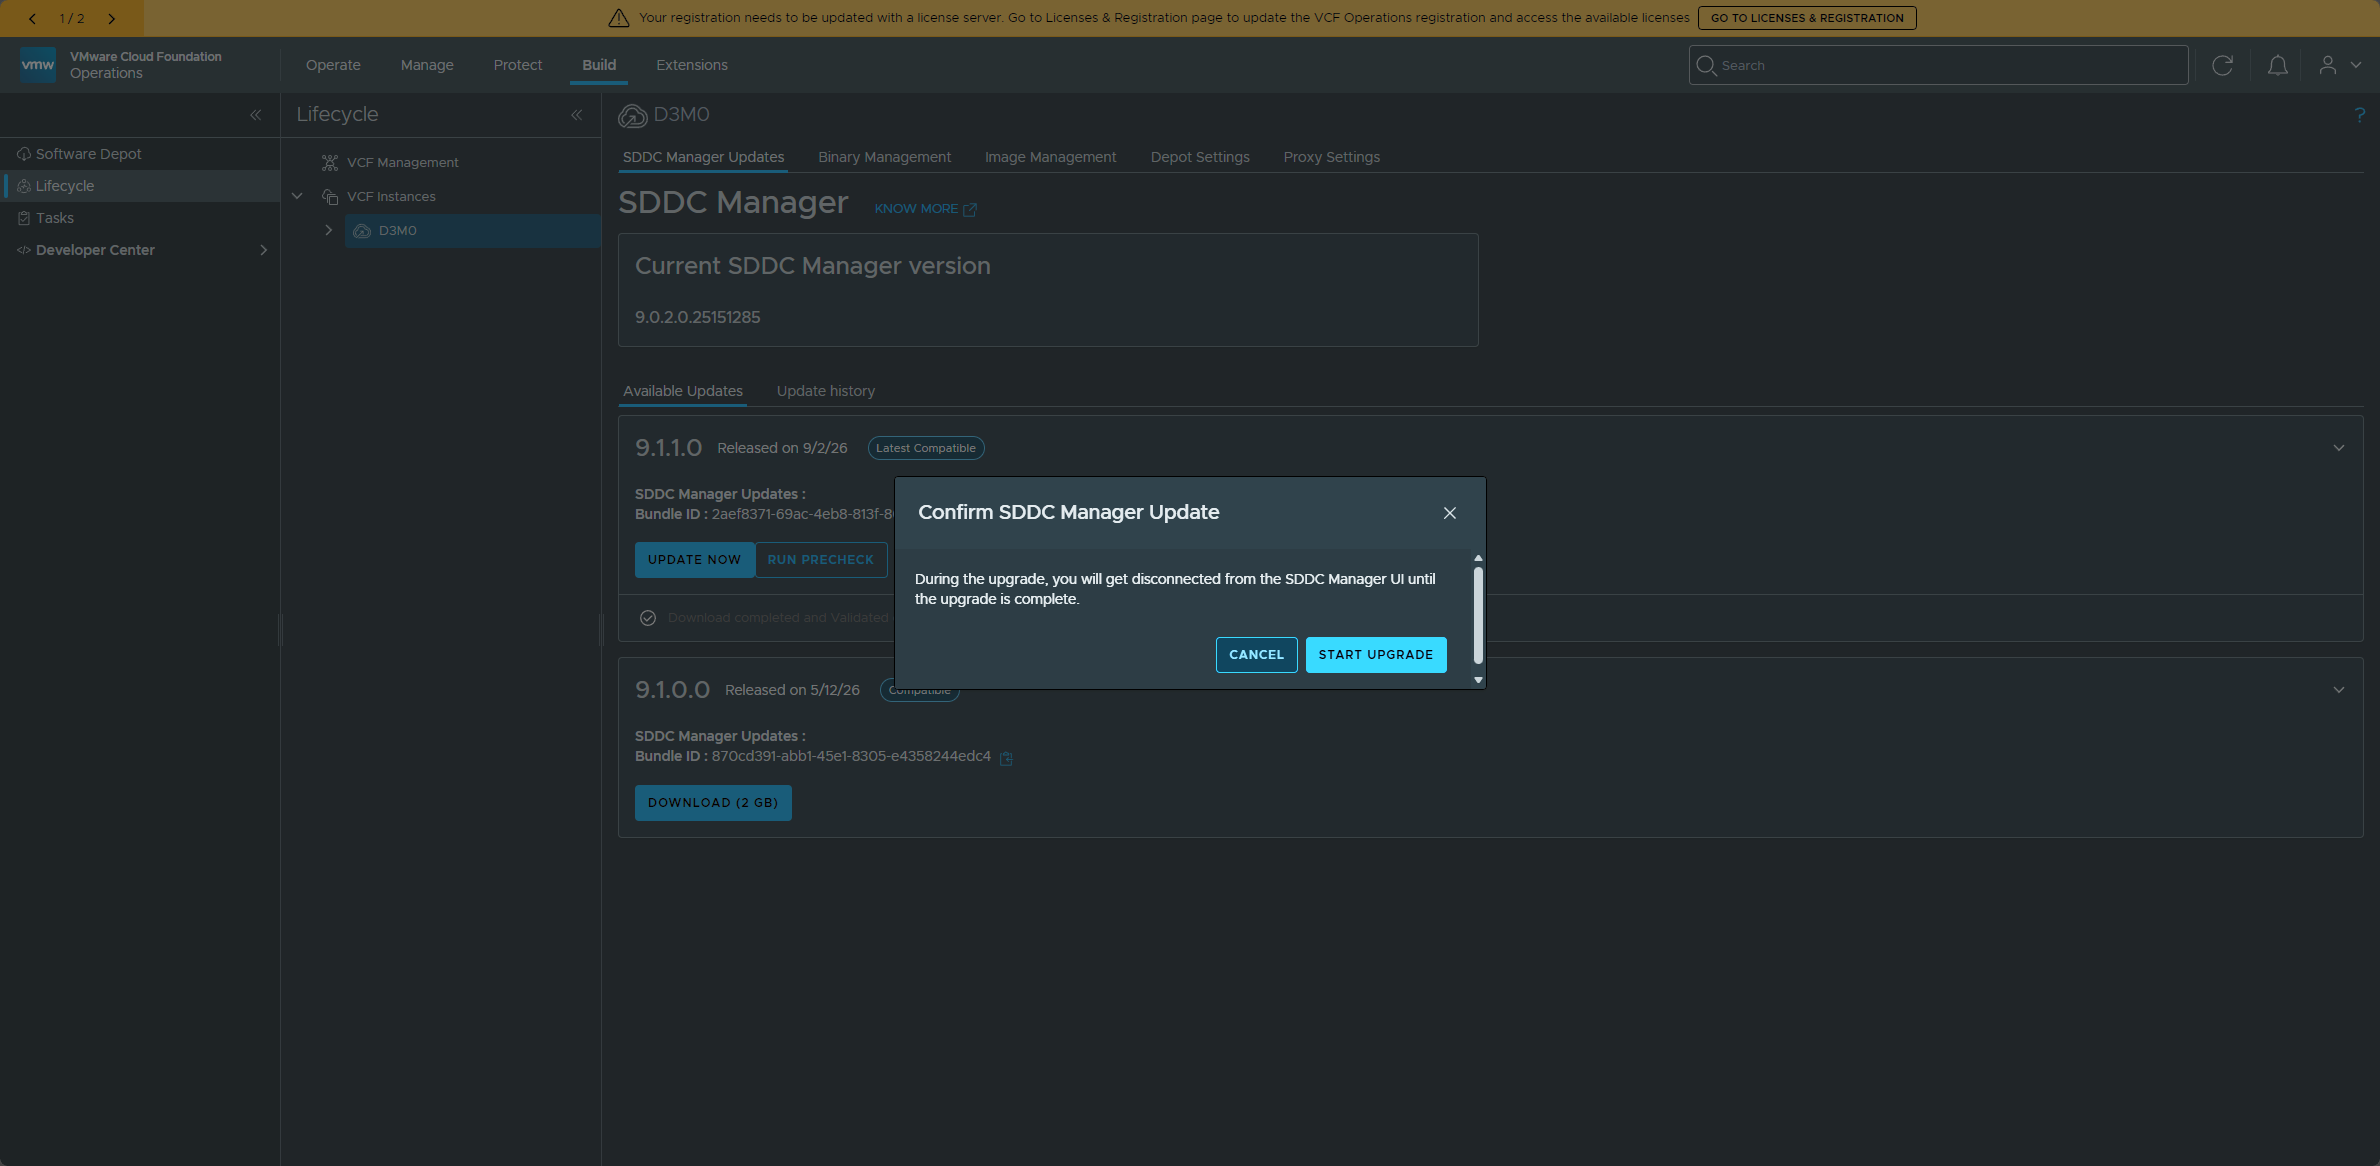2380x1166 pixels.
Task: Click CANCEL in the dialog
Action: click(x=1256, y=655)
